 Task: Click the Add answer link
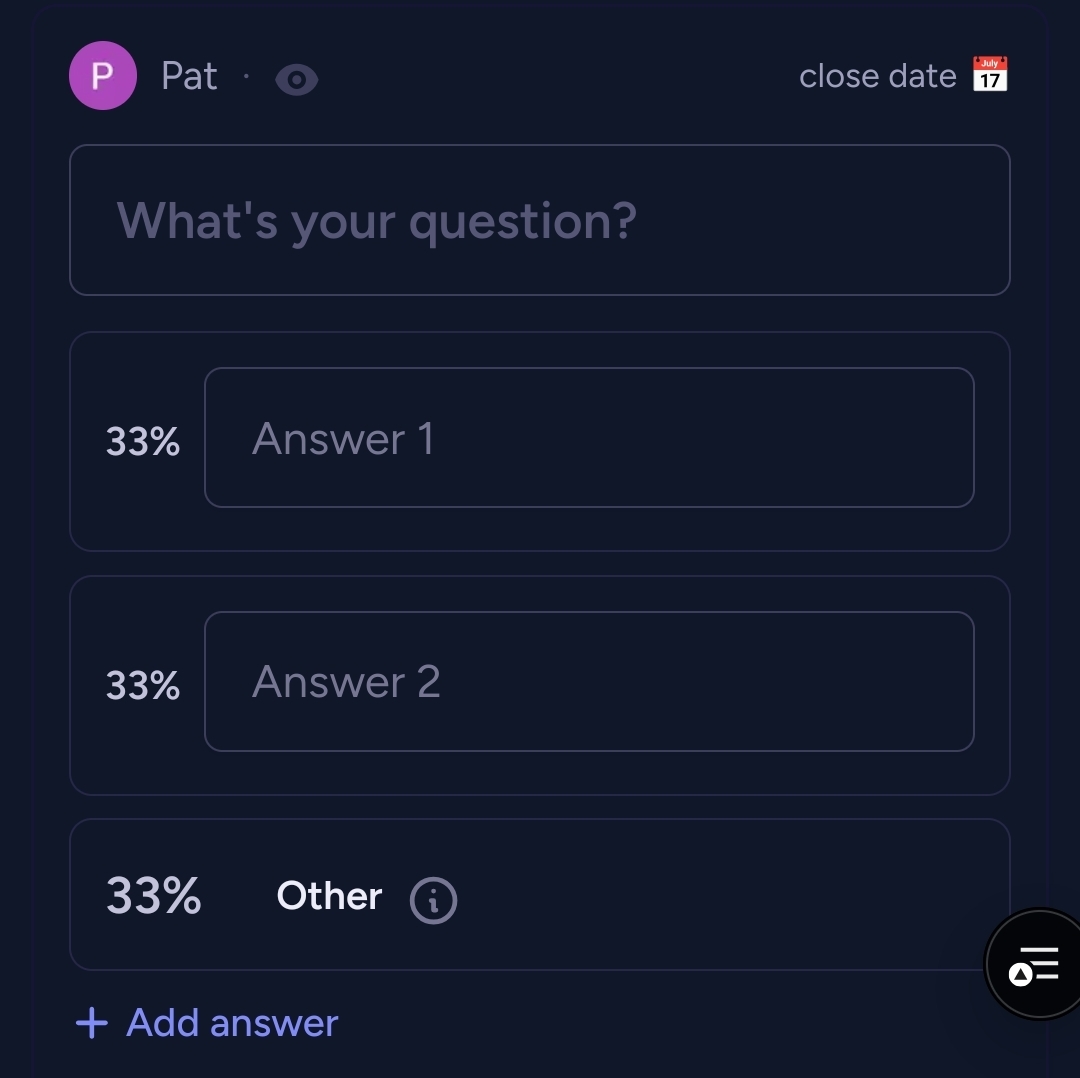coord(207,1022)
